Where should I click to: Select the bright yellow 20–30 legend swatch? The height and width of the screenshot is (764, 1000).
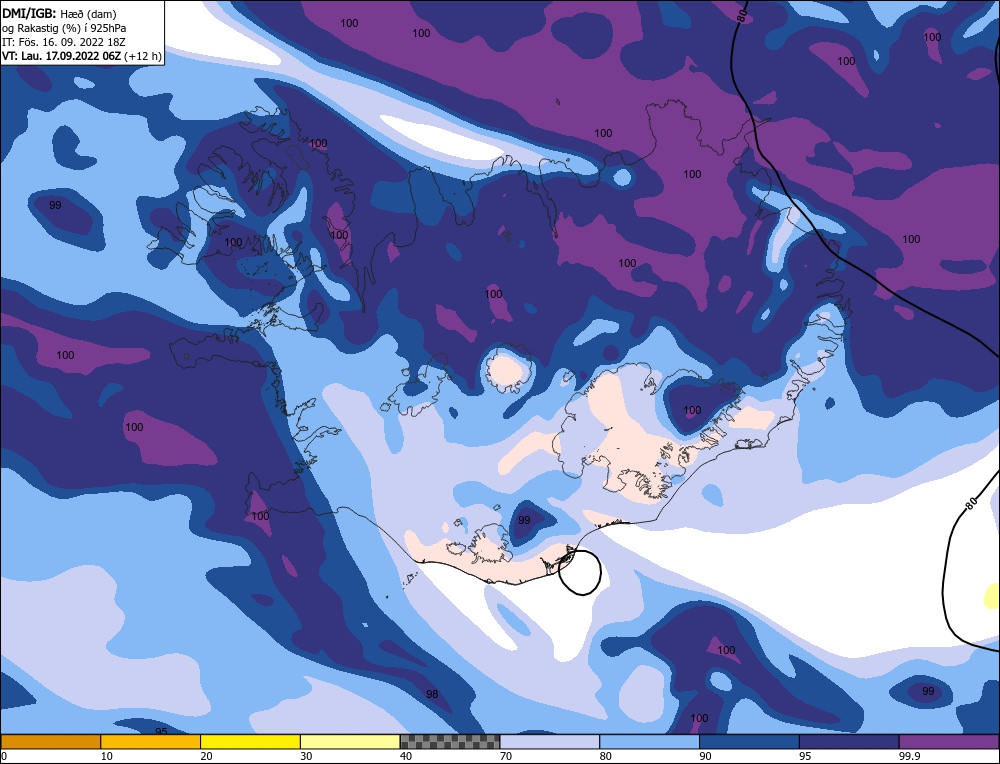coord(250,741)
